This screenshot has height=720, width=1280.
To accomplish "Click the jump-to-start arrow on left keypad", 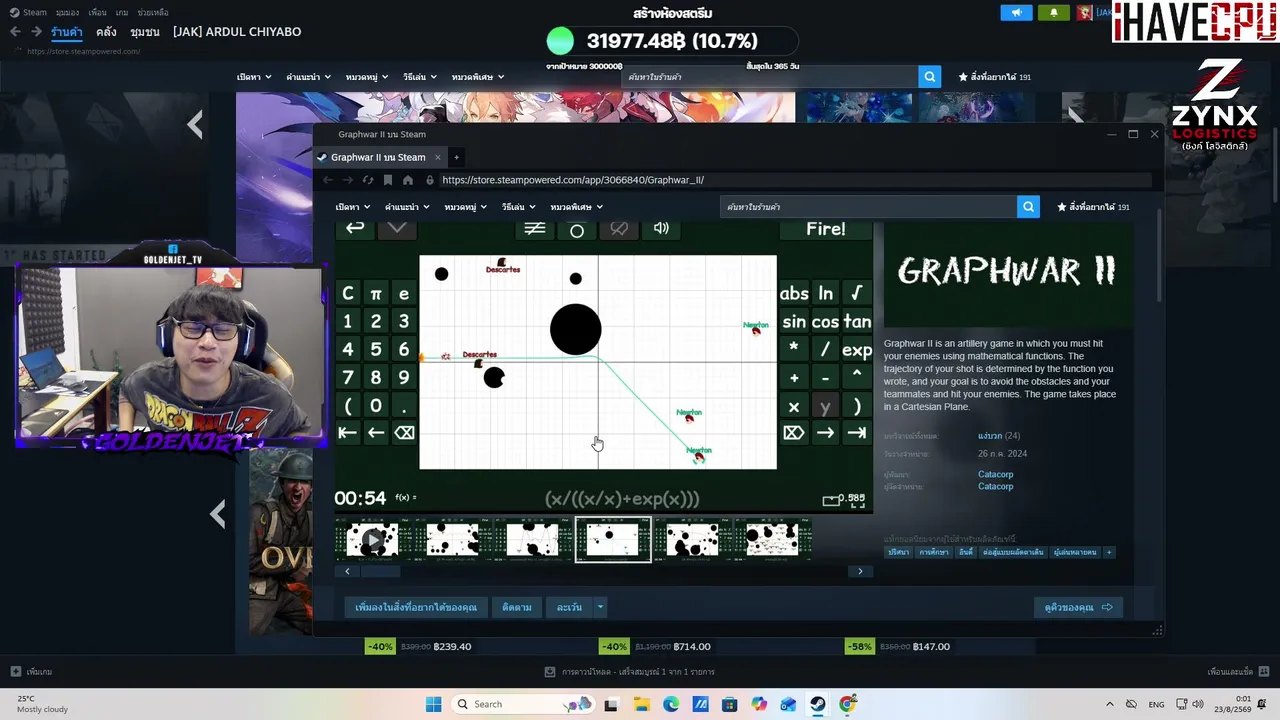I will 347,433.
